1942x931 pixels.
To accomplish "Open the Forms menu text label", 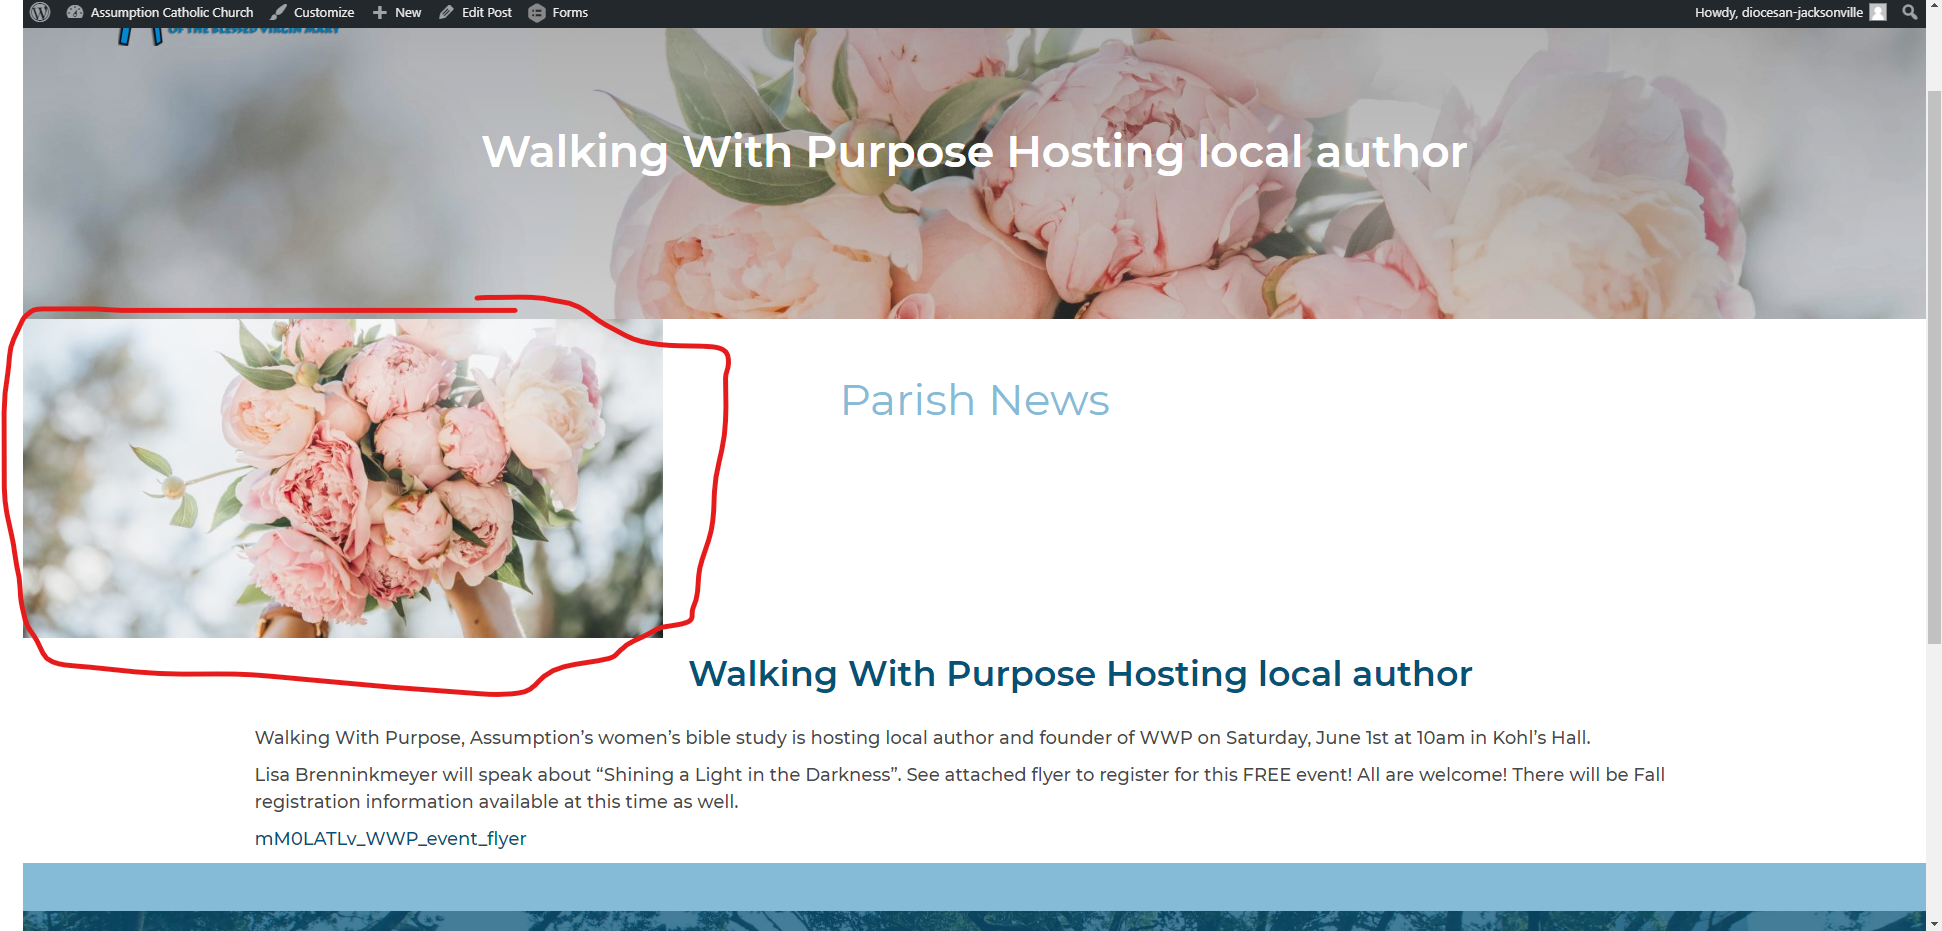I will pos(570,13).
